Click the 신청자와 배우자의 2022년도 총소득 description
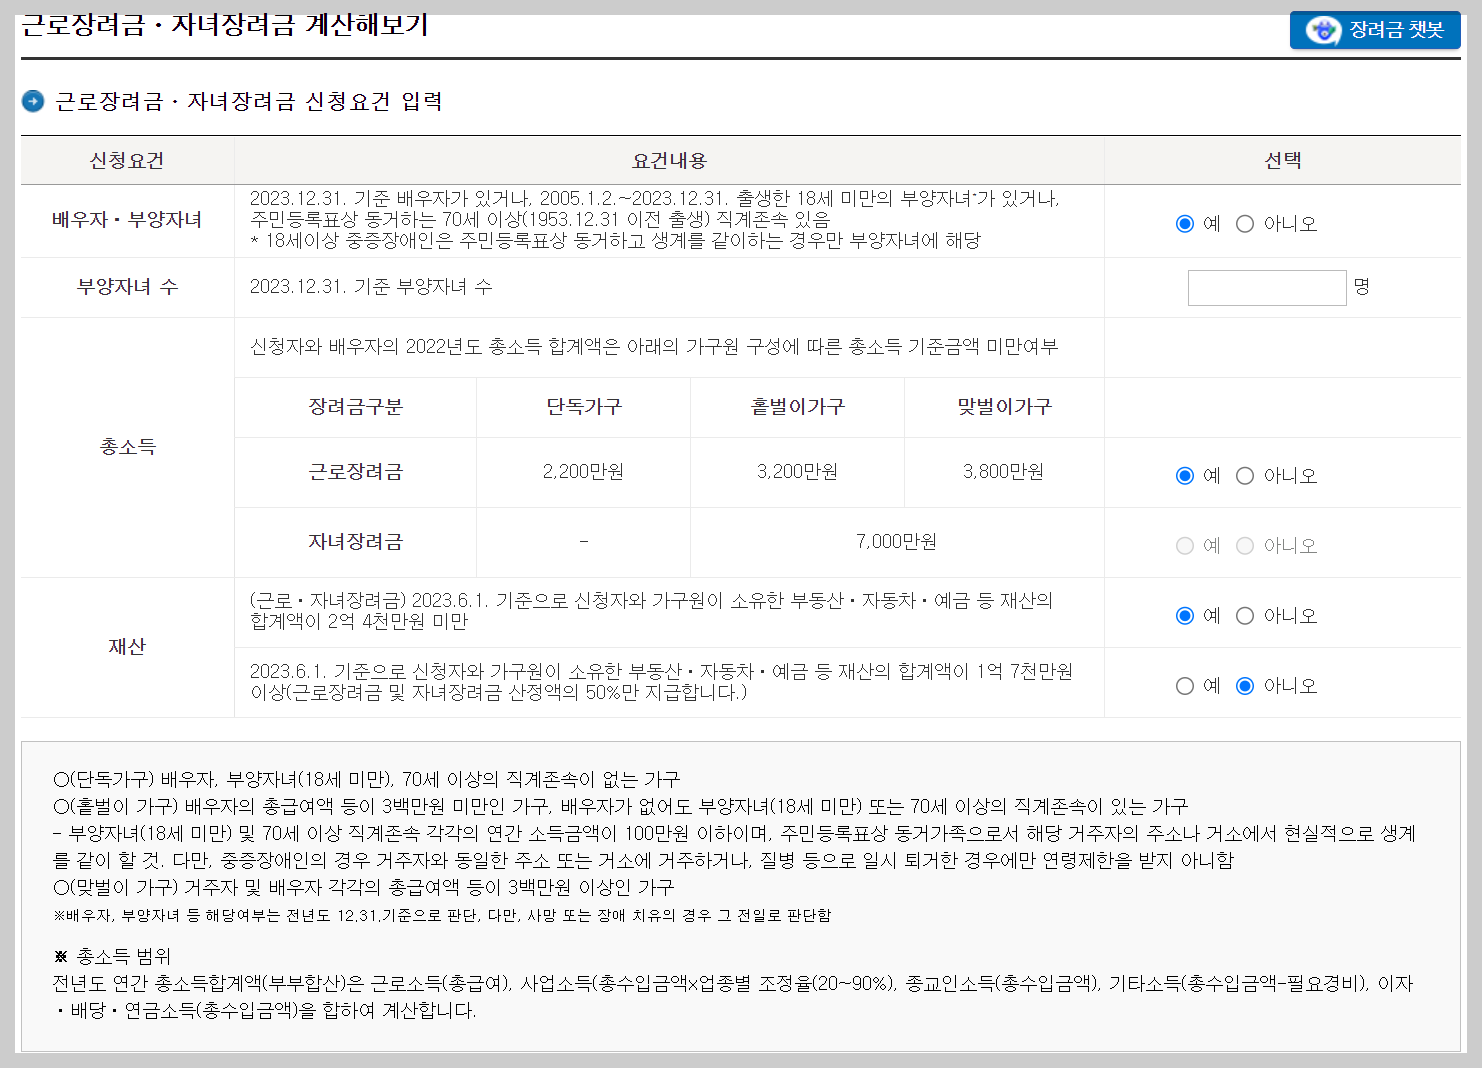Screen dimensions: 1482x1068 653,347
